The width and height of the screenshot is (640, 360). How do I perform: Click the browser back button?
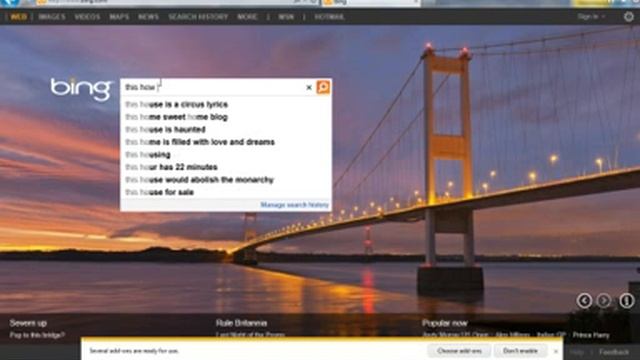[10, 2]
